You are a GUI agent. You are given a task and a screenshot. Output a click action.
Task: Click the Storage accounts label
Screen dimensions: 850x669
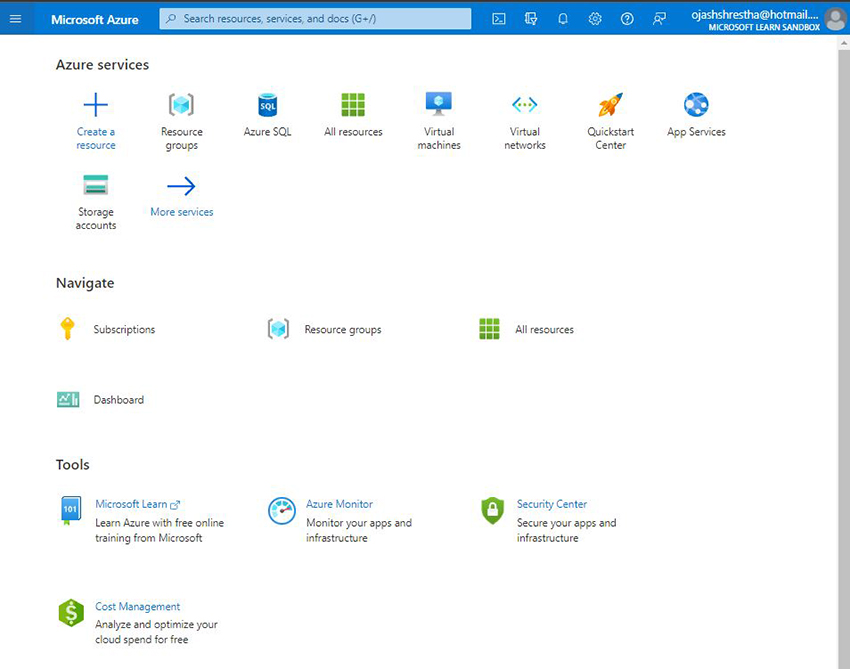tap(95, 218)
